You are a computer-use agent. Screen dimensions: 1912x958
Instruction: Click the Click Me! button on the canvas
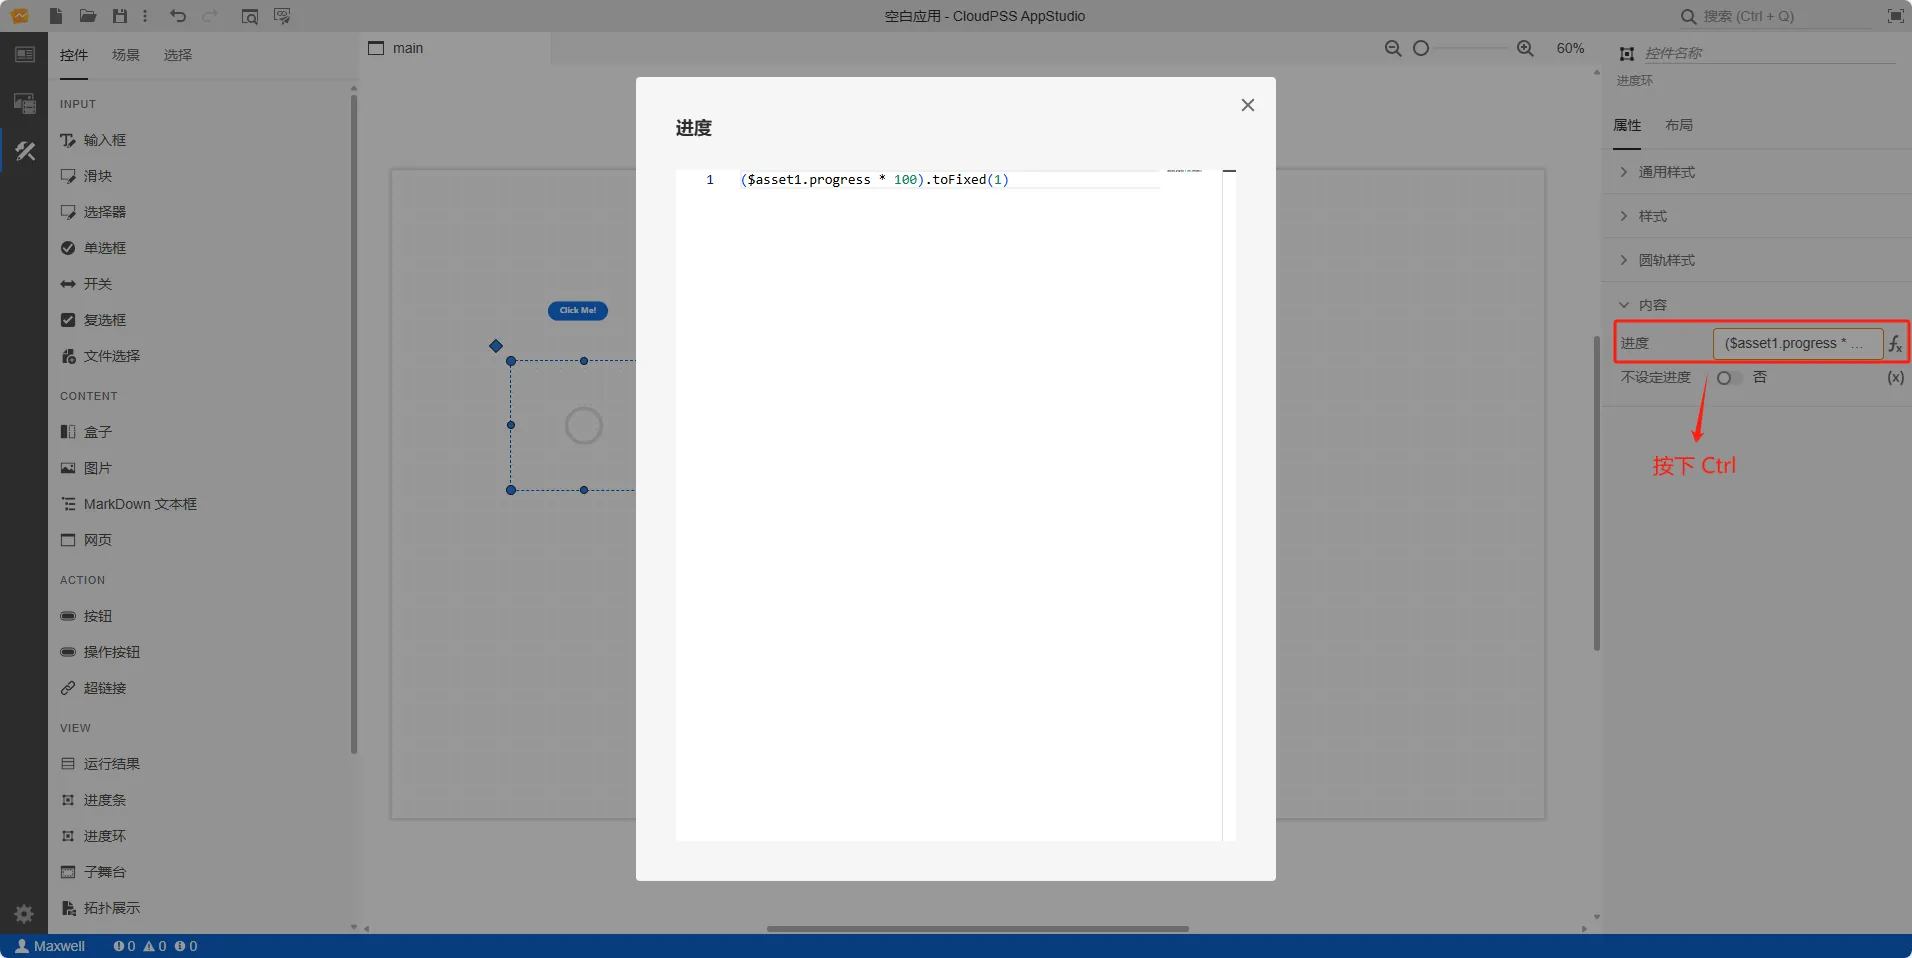pos(578,311)
